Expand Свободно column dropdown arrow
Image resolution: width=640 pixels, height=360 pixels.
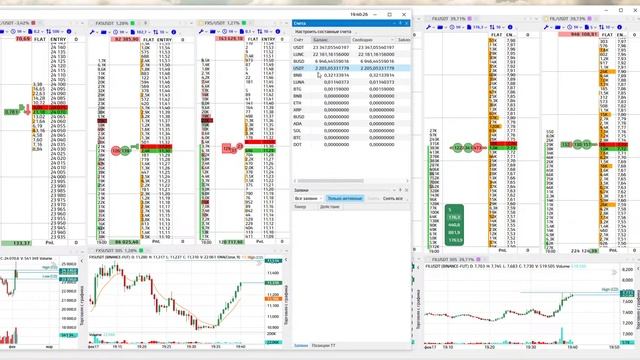(392, 40)
